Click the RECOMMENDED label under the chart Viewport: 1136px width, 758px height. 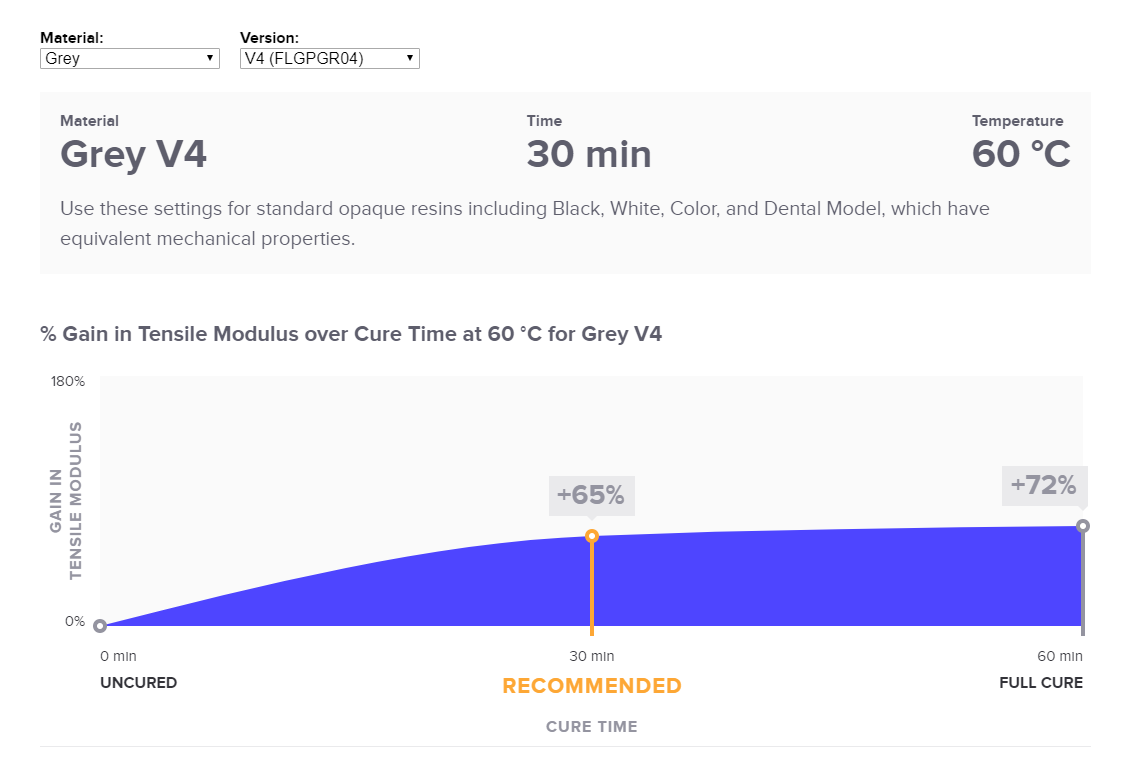tap(592, 686)
